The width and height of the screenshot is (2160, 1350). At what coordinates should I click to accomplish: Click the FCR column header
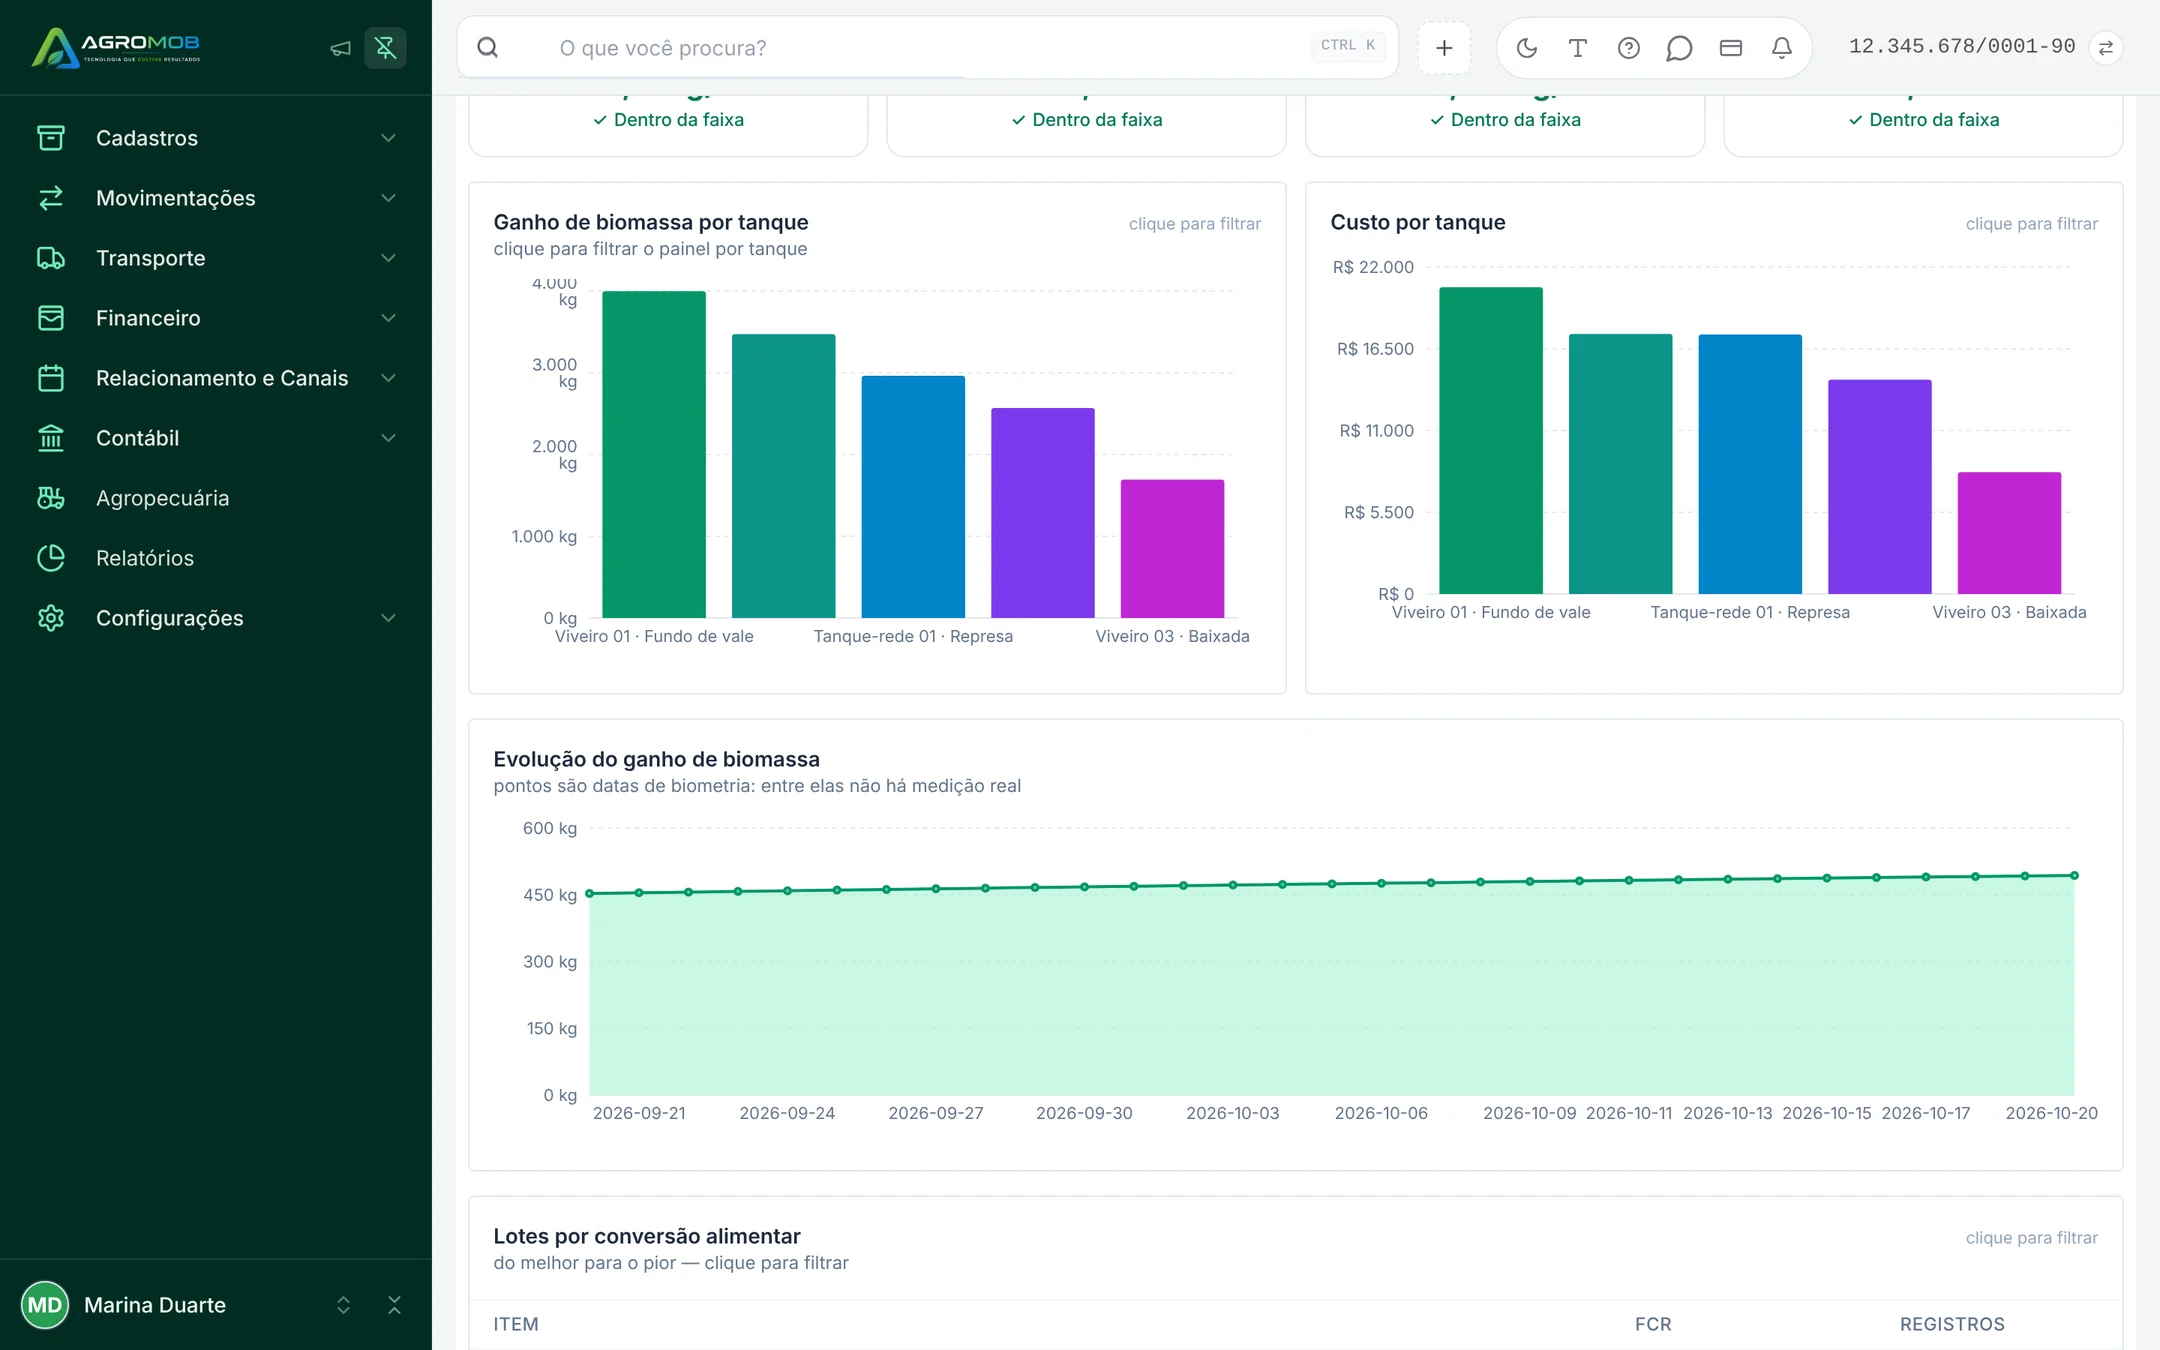coord(1653,1324)
